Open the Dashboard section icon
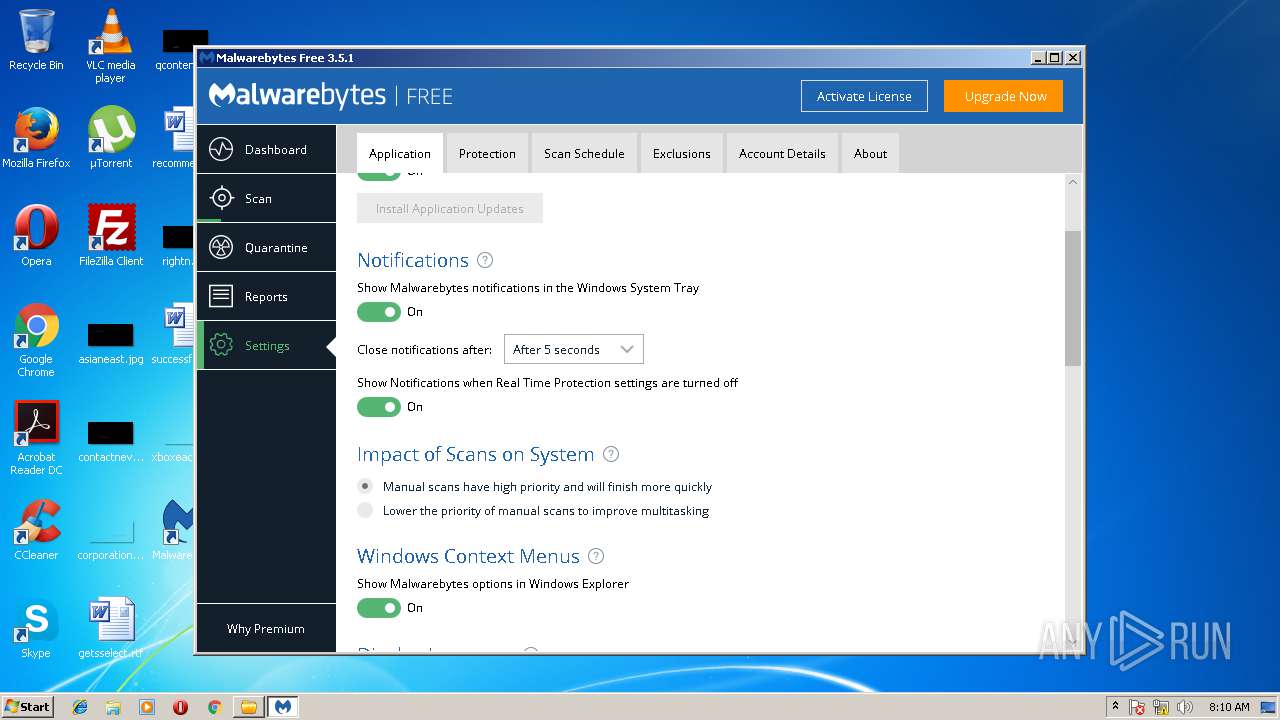Viewport: 1280px width, 720px height. click(221, 150)
